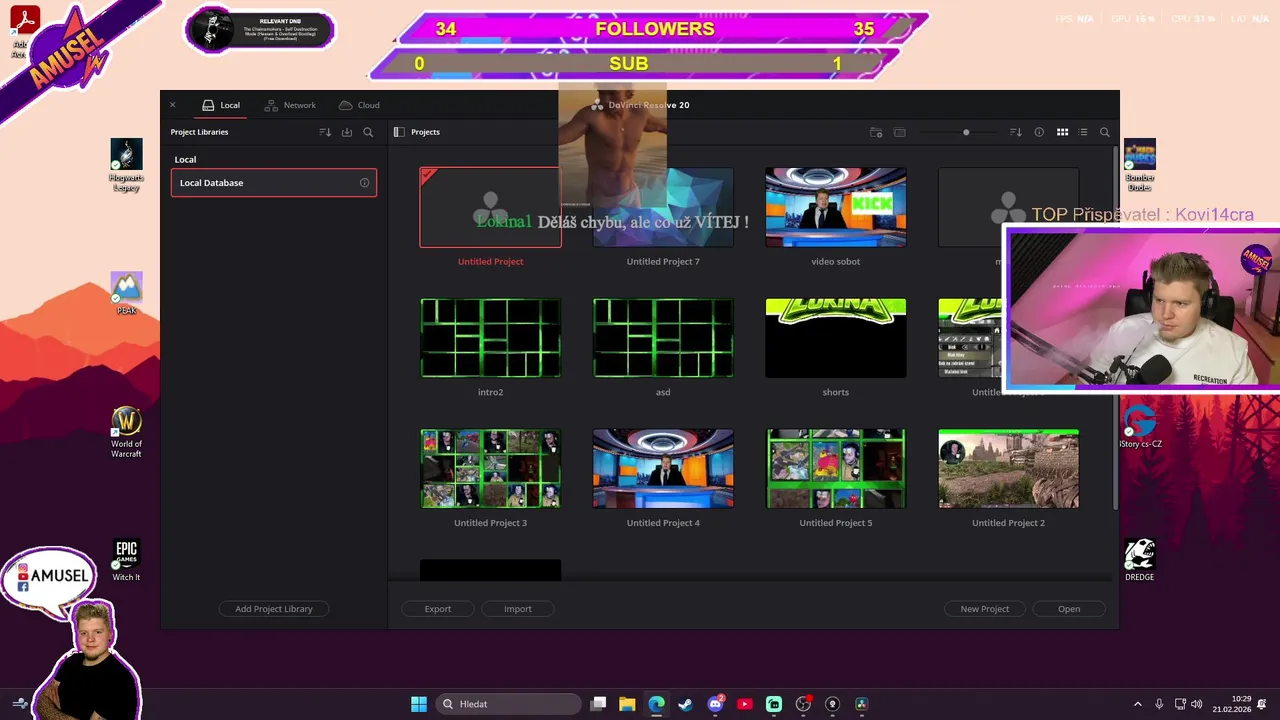The width and height of the screenshot is (1280, 720).
Task: Open the Network tab
Action: click(290, 105)
